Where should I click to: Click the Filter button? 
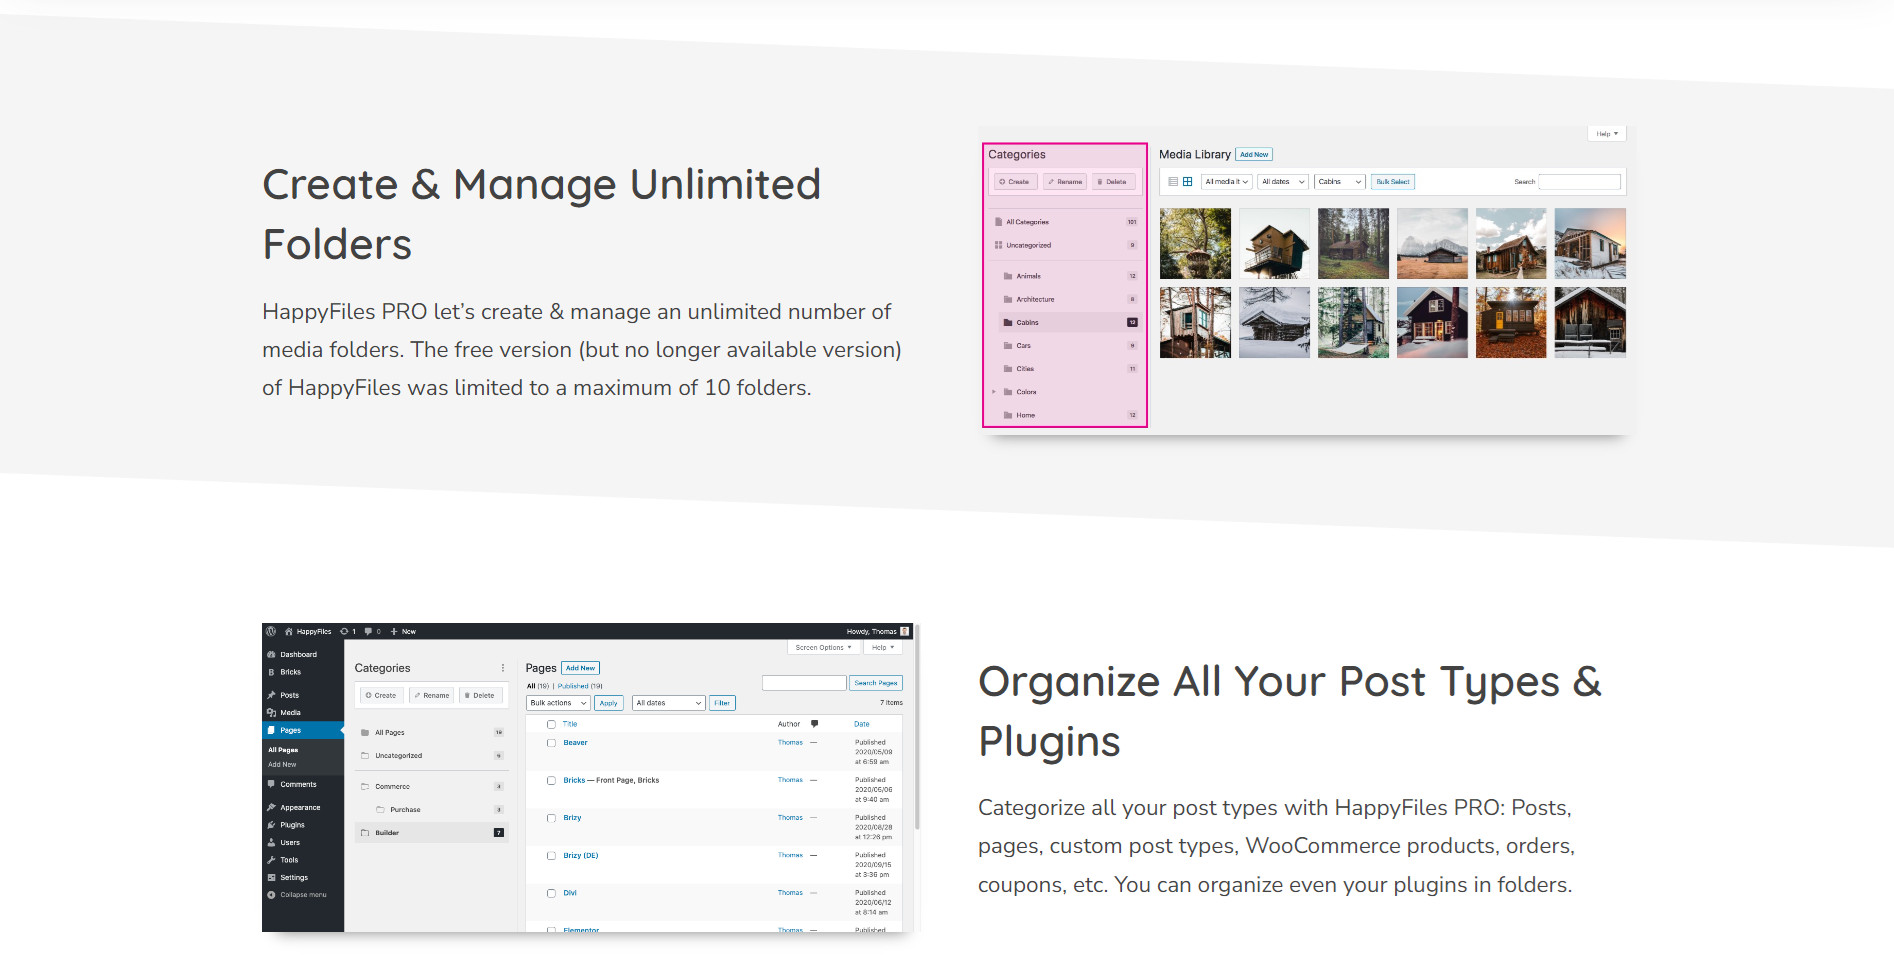point(722,703)
